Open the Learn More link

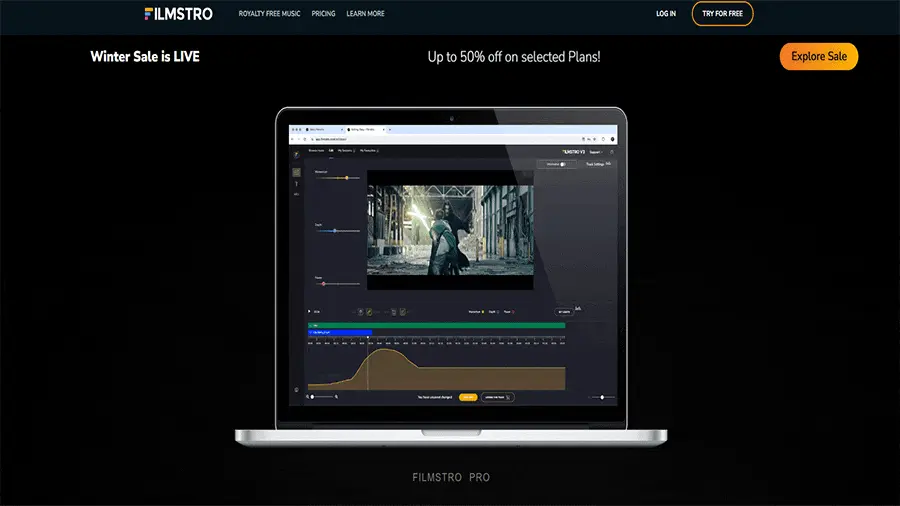pos(365,14)
